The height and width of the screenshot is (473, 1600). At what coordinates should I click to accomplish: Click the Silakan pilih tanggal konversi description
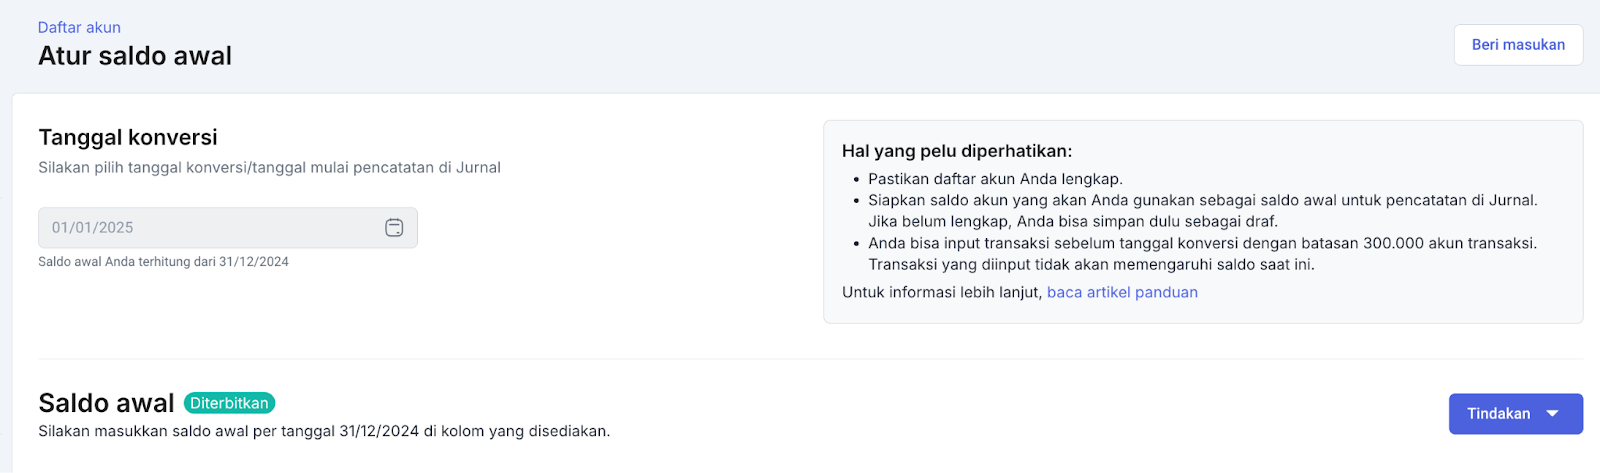click(269, 167)
